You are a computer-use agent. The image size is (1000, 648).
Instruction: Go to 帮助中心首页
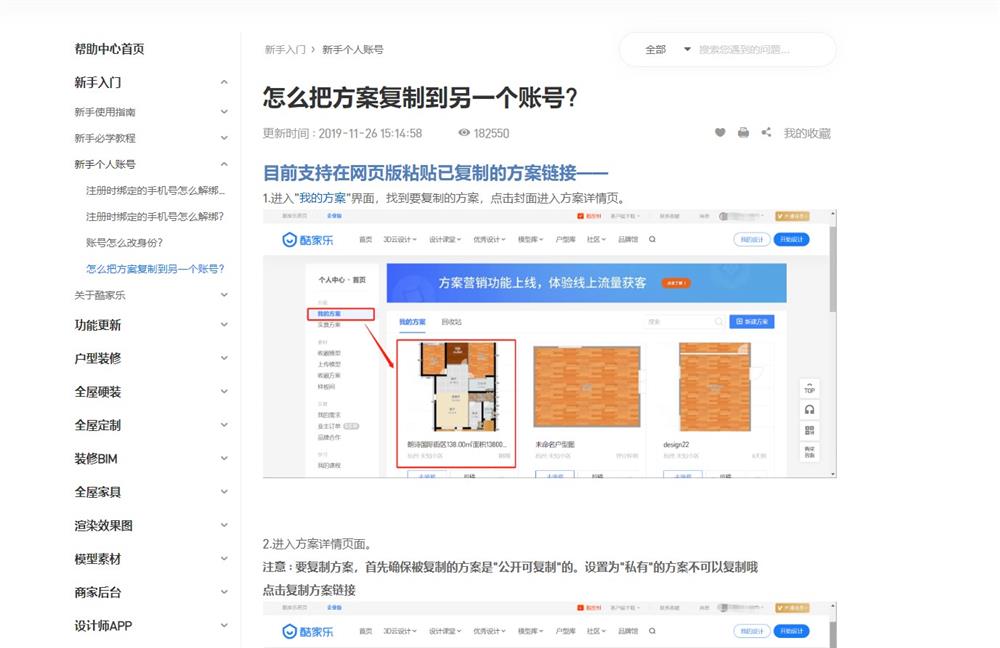(x=109, y=49)
